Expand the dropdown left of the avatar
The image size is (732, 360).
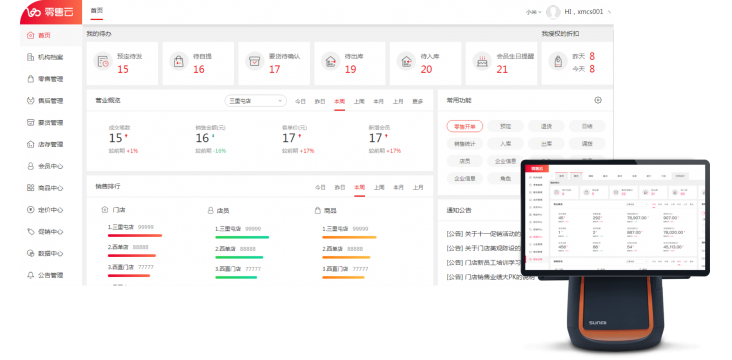(x=534, y=13)
